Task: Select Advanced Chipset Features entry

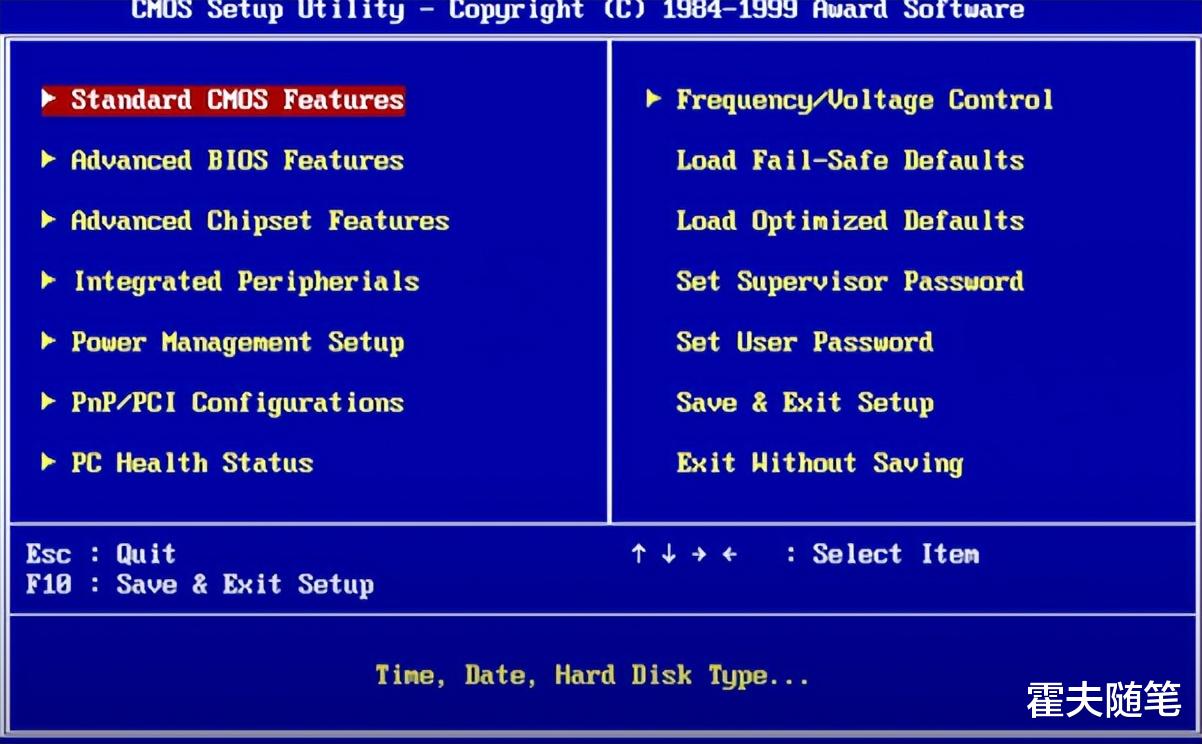Action: [x=260, y=221]
